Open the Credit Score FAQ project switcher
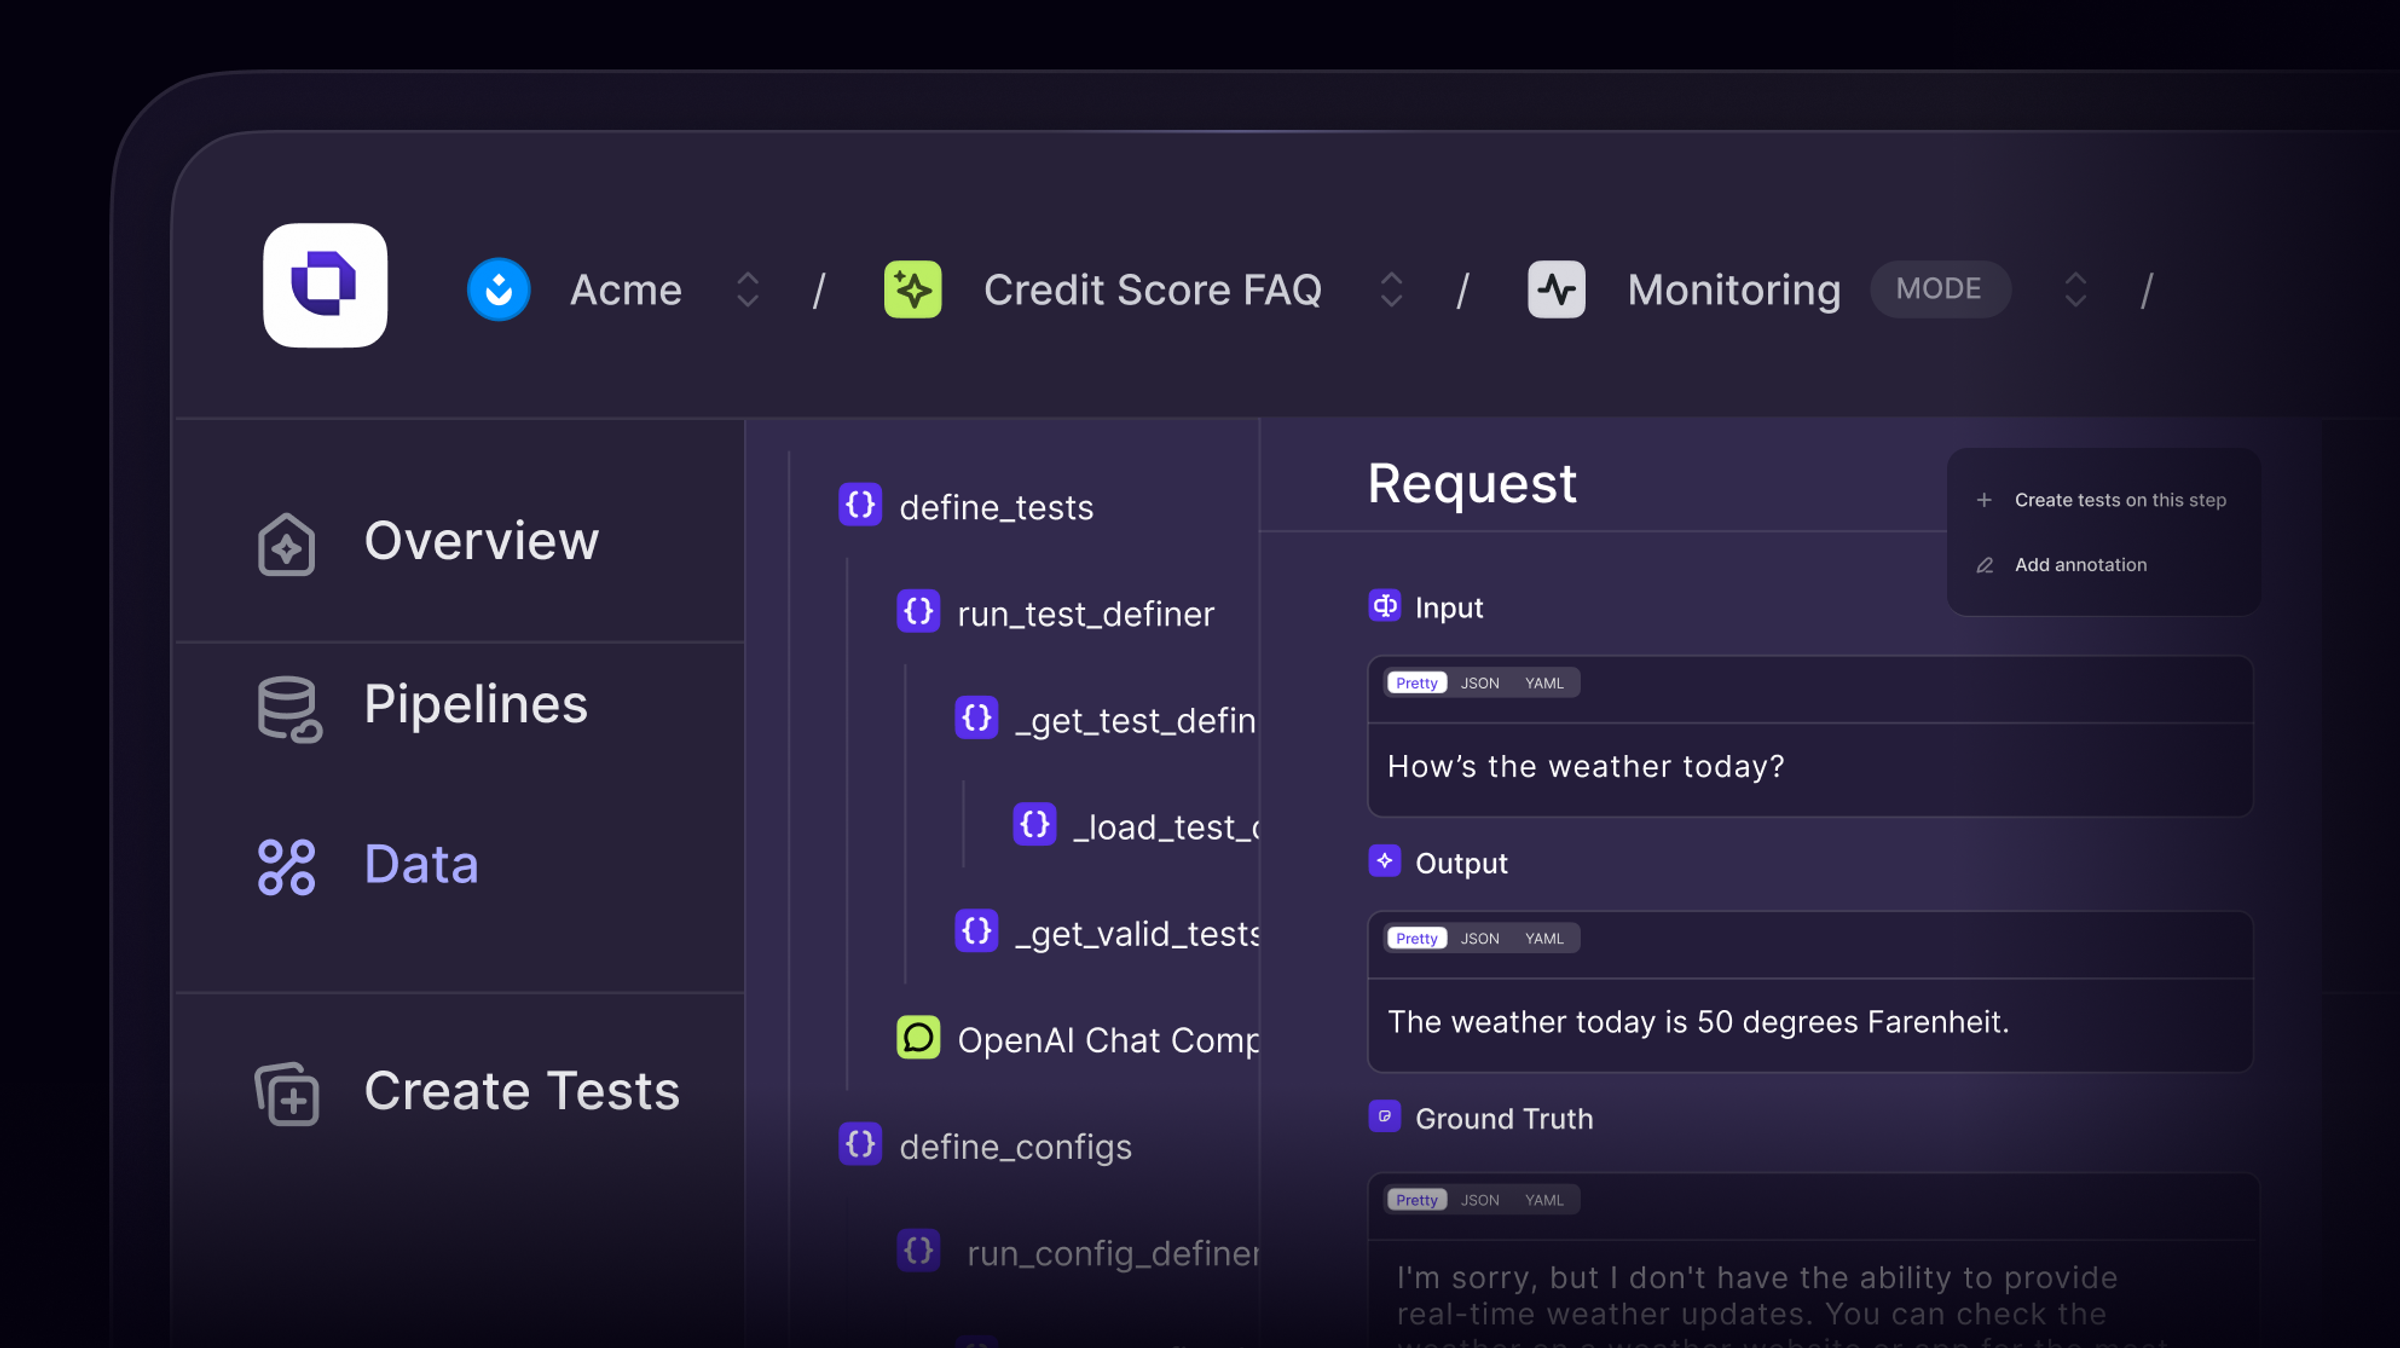The image size is (2400, 1348). (x=1391, y=290)
